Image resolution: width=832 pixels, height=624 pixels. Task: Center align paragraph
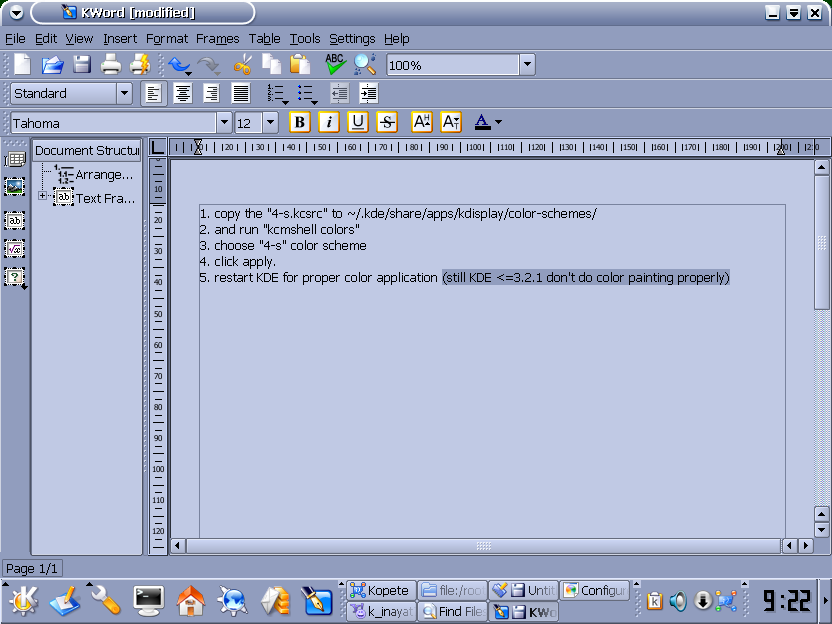(x=183, y=94)
